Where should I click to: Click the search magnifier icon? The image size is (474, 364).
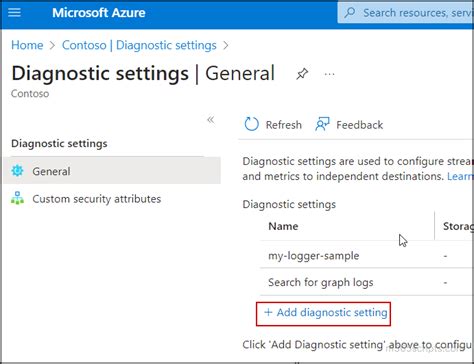tap(350, 13)
